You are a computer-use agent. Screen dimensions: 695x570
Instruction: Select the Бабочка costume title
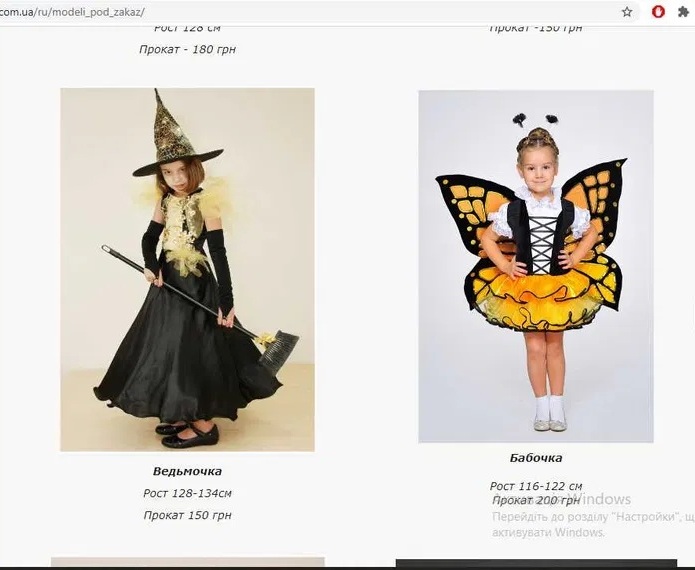click(x=536, y=458)
